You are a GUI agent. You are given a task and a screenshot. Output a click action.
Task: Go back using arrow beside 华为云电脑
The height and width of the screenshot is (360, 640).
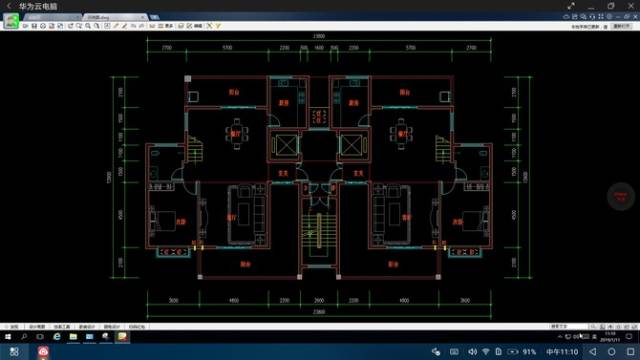(x=9, y=6)
